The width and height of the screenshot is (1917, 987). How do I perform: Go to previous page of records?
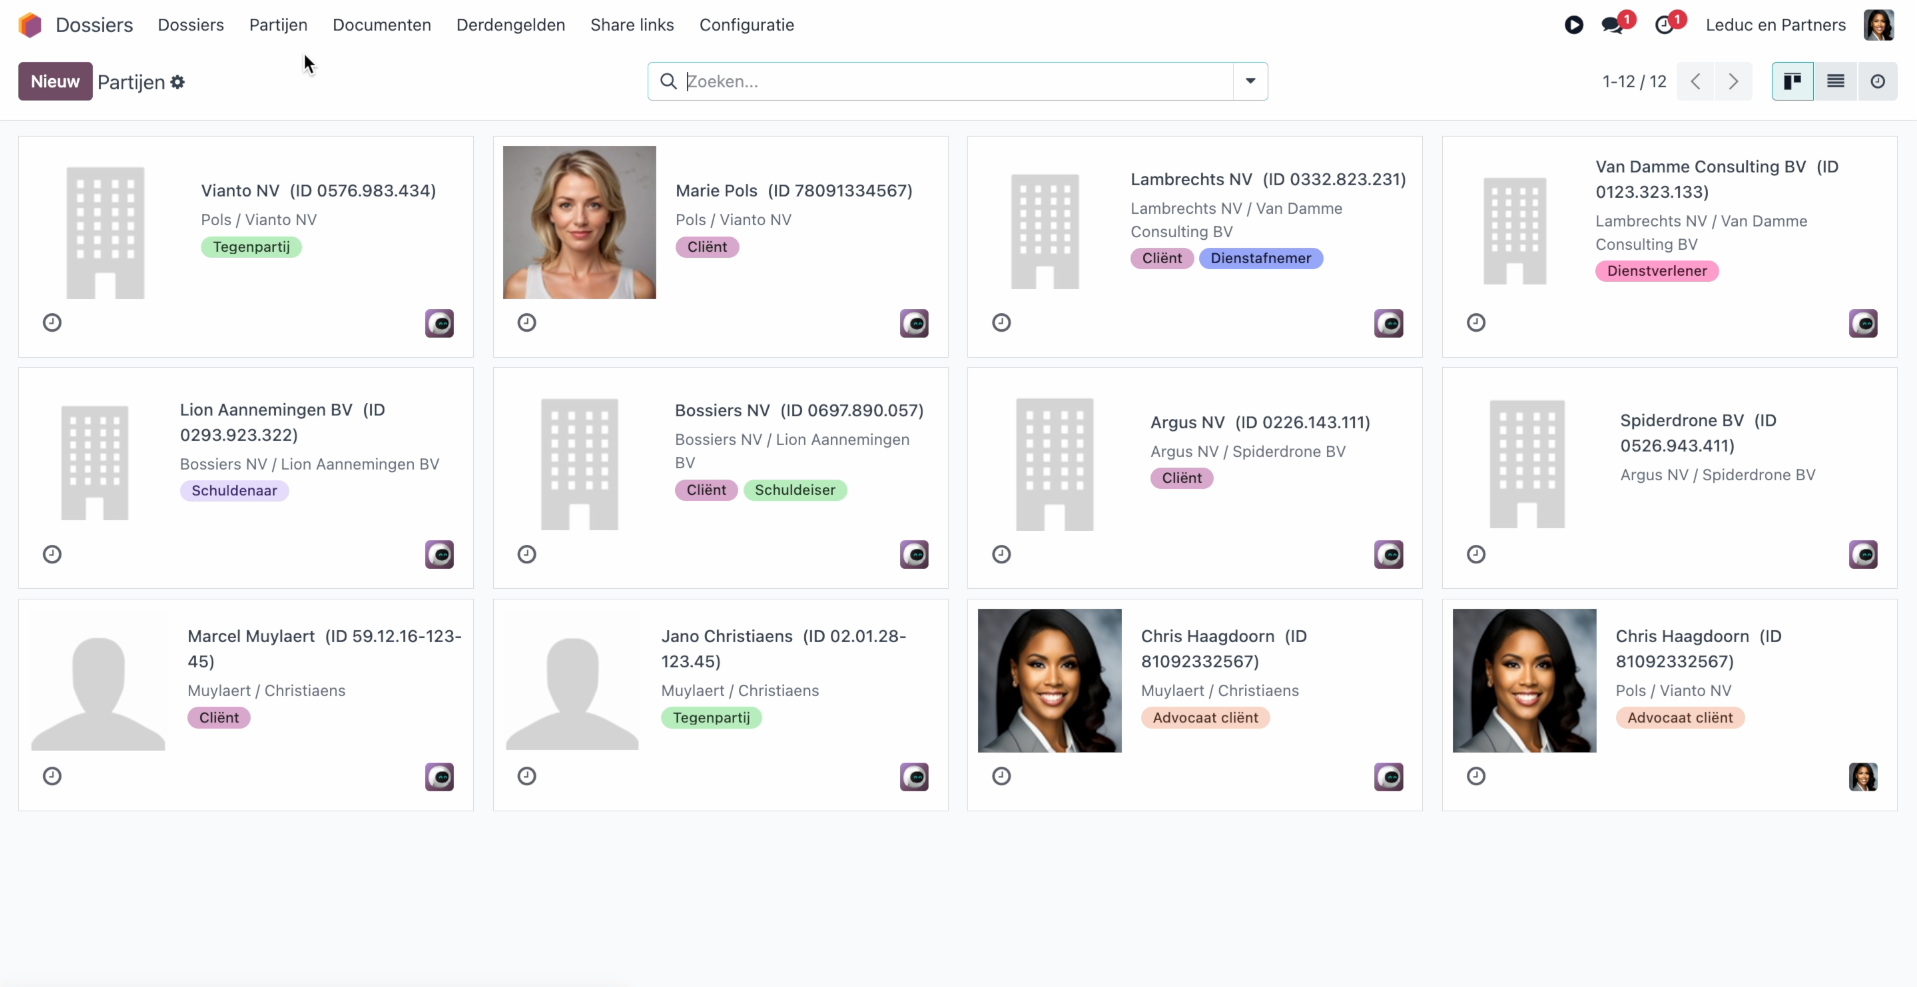pyautogui.click(x=1696, y=81)
